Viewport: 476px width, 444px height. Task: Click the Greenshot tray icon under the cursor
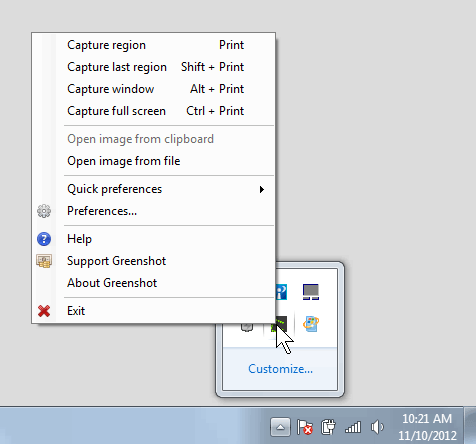(279, 324)
